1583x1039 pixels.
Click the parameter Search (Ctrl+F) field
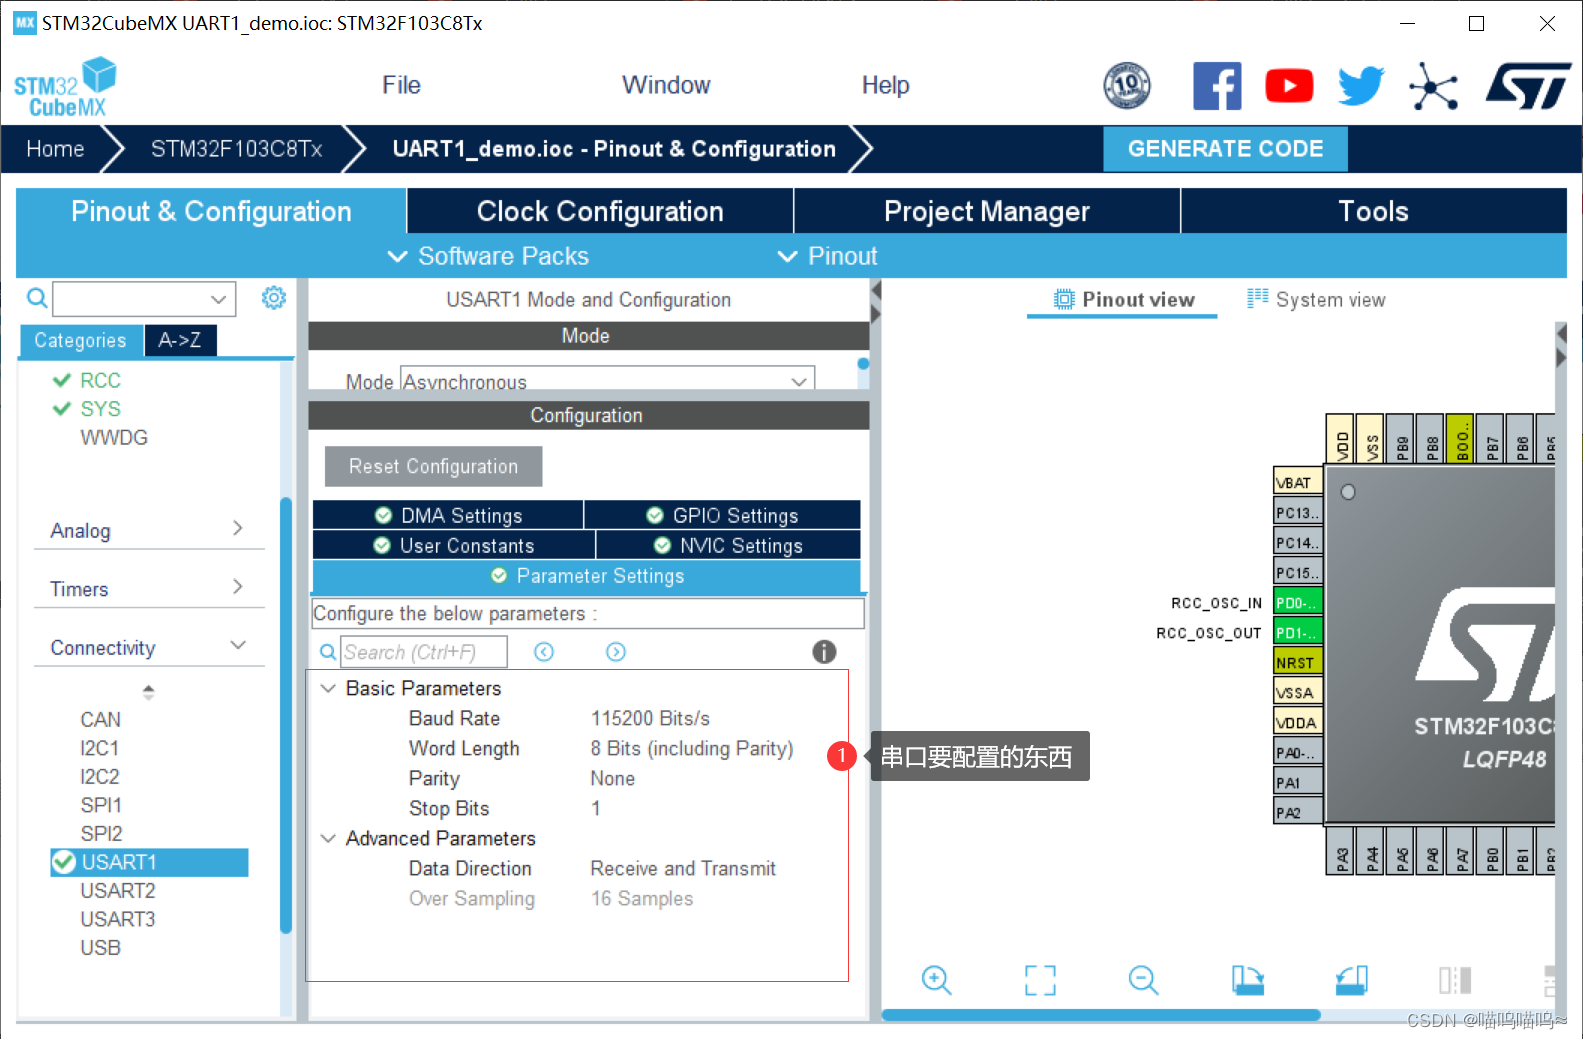click(x=424, y=652)
